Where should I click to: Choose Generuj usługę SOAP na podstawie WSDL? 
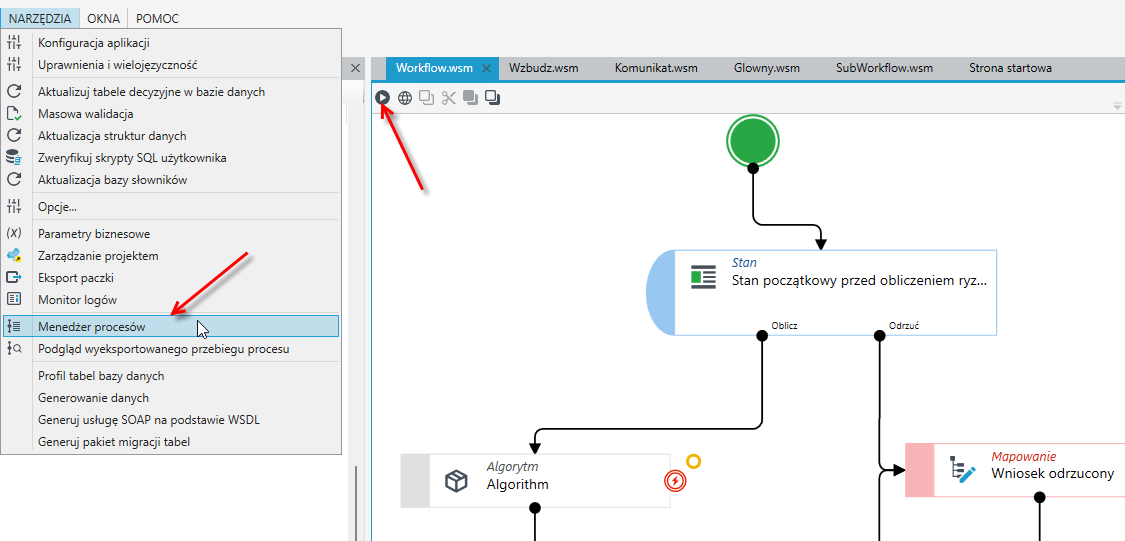click(171, 420)
